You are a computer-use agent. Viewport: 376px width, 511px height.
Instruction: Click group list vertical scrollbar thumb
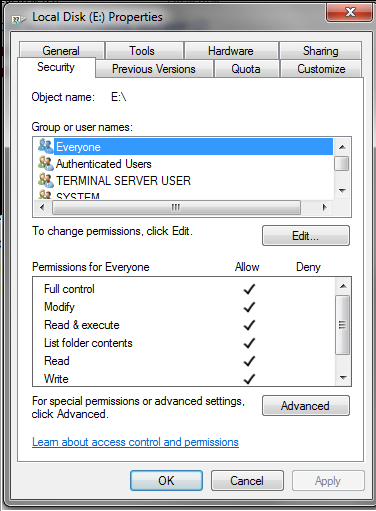(x=342, y=163)
